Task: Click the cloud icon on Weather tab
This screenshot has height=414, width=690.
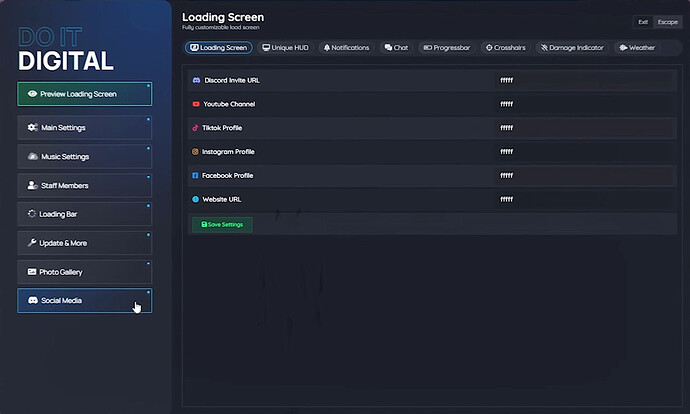Action: coord(623,48)
